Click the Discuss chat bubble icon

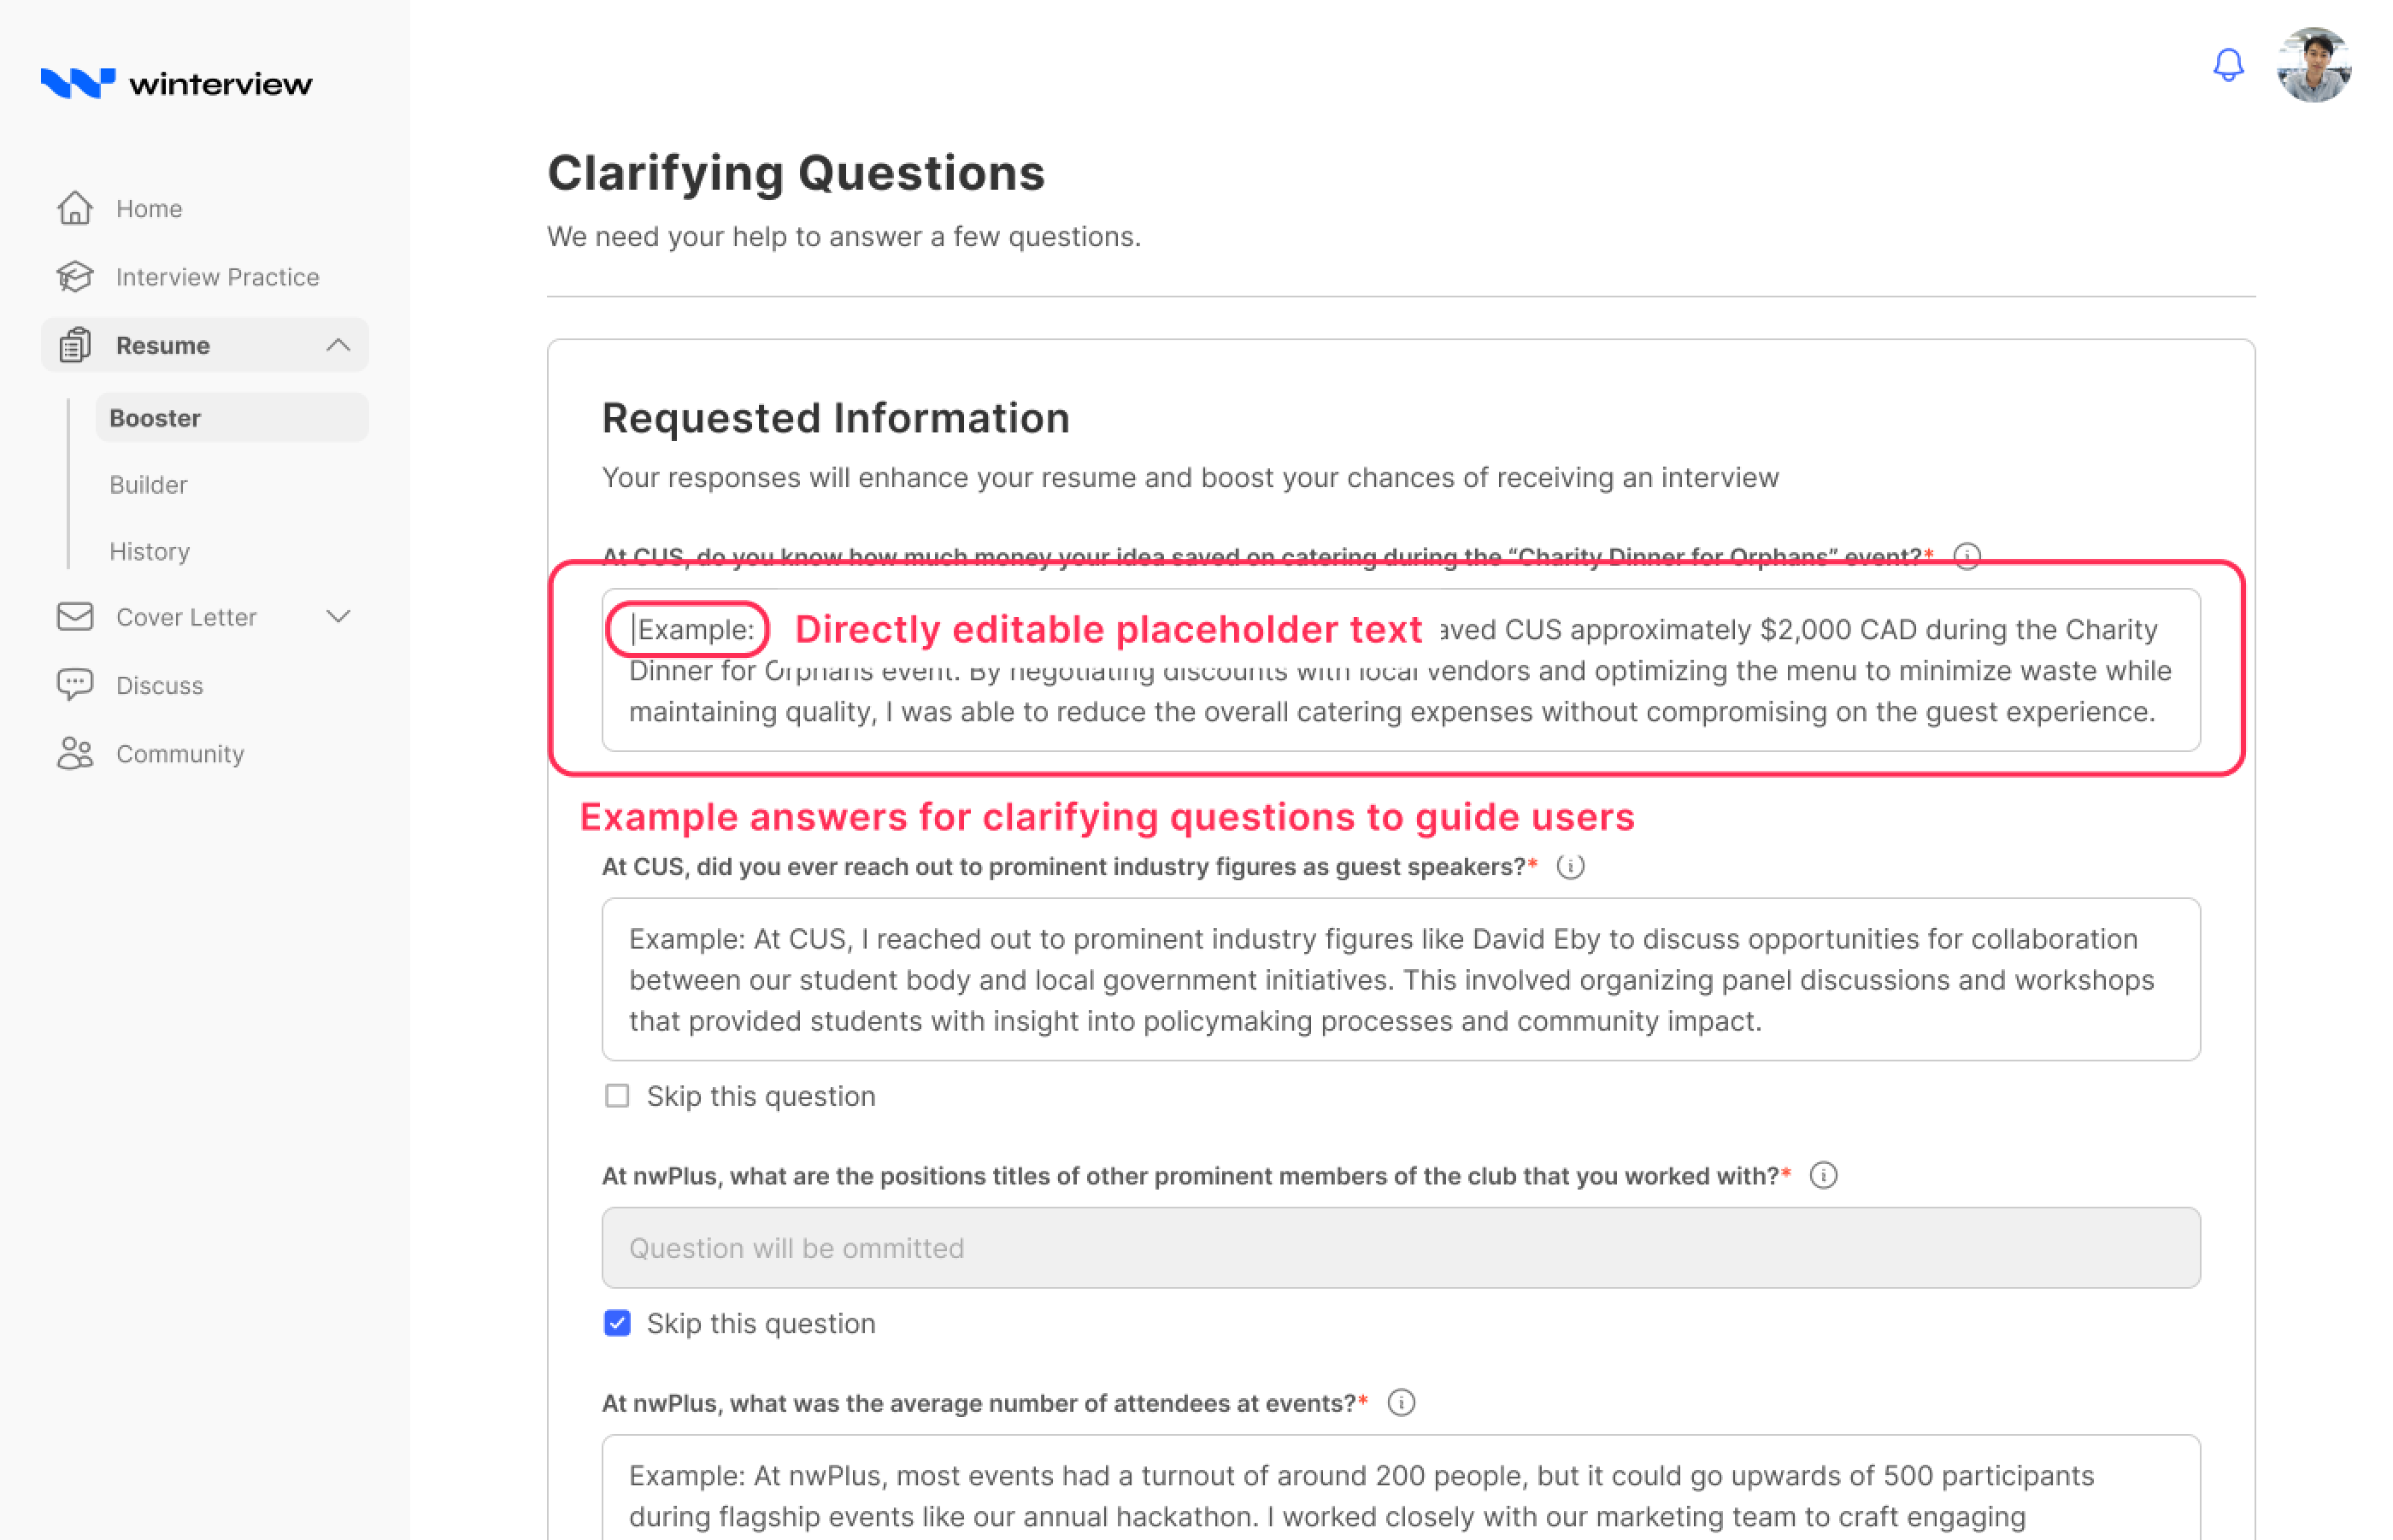[75, 685]
